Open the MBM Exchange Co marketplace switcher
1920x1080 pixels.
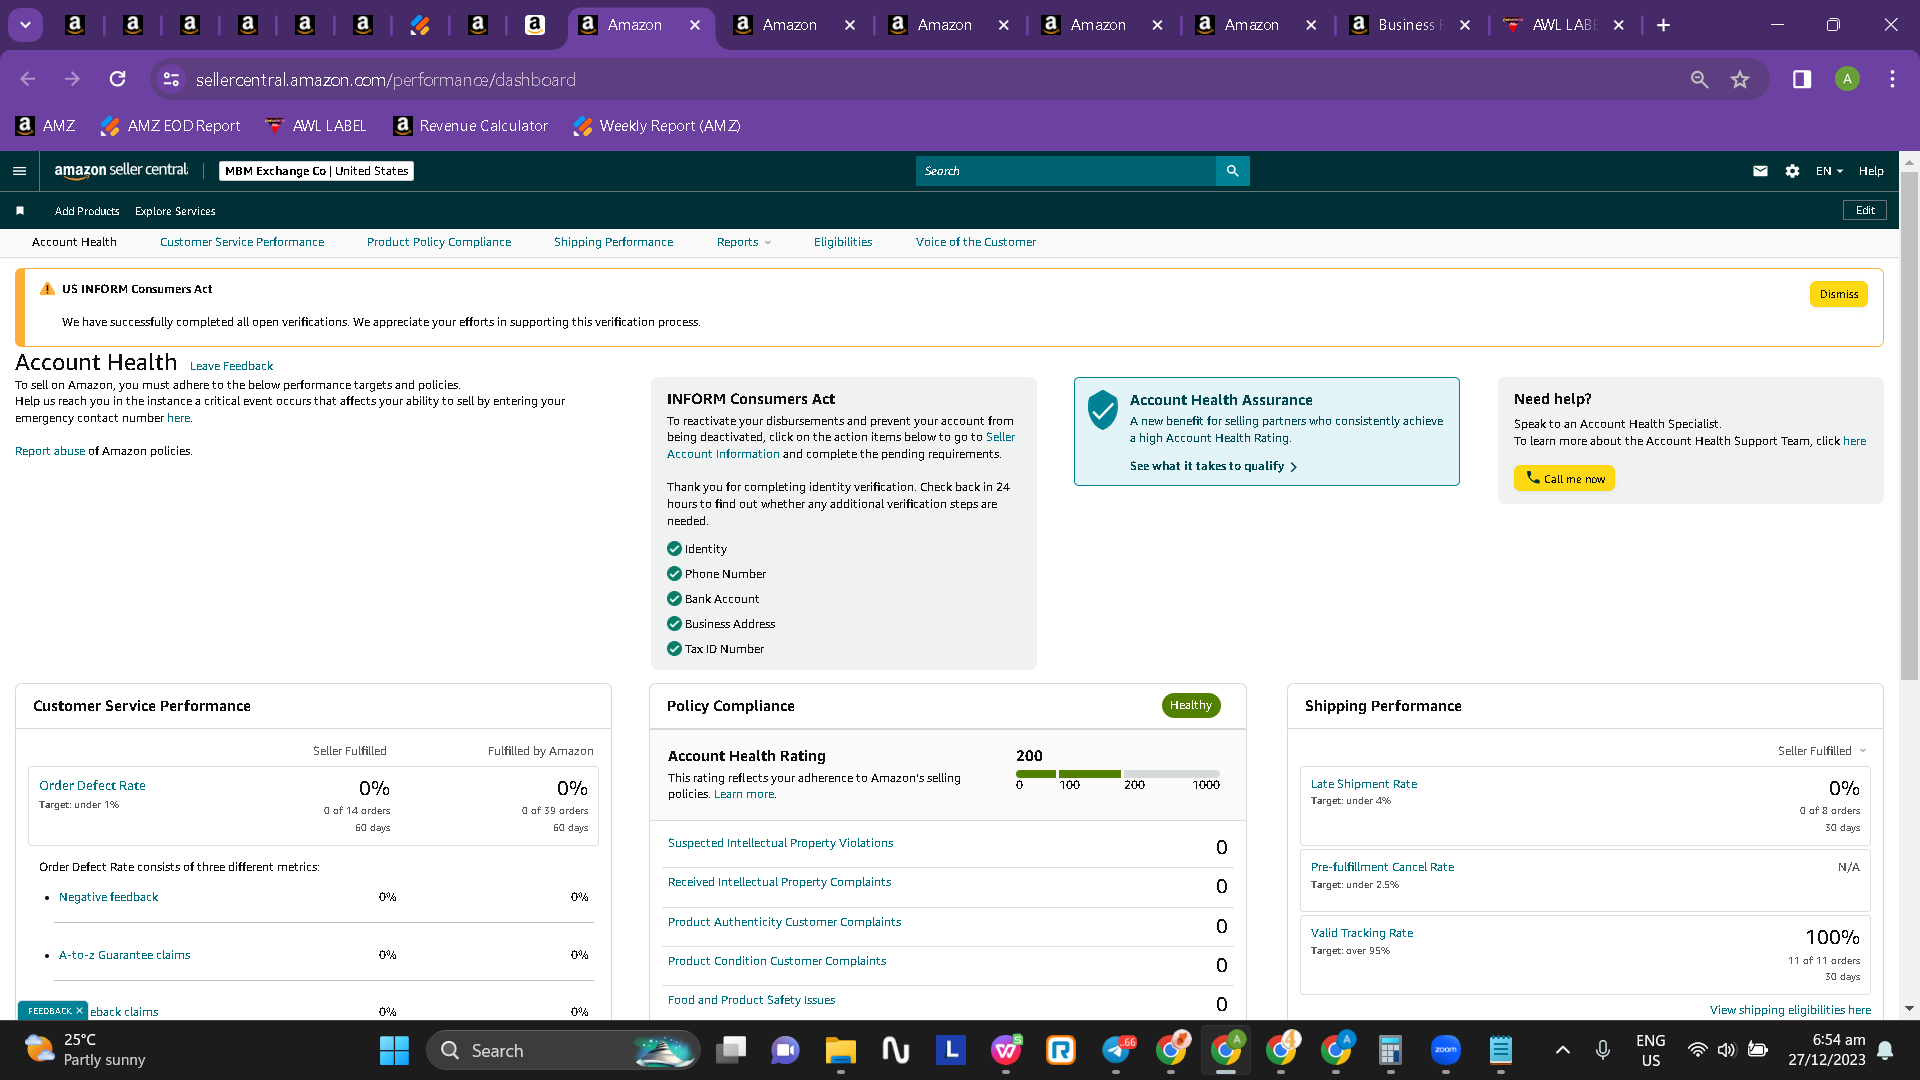click(x=316, y=171)
